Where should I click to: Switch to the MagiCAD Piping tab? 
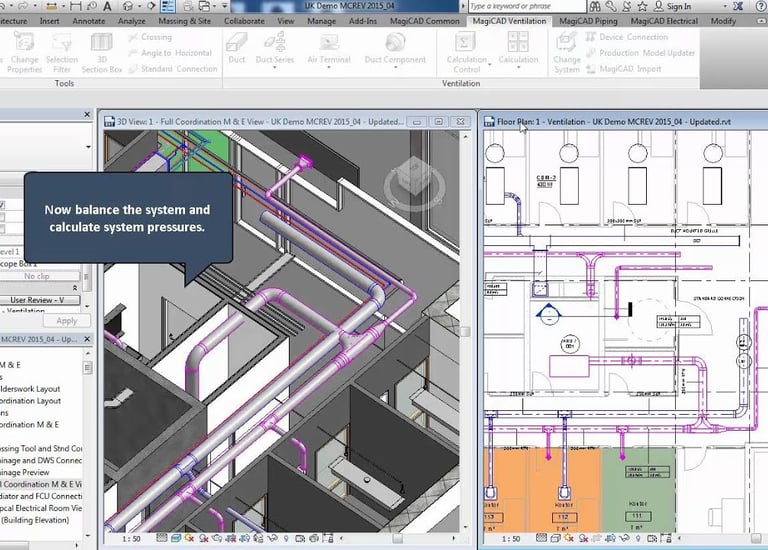tap(589, 21)
